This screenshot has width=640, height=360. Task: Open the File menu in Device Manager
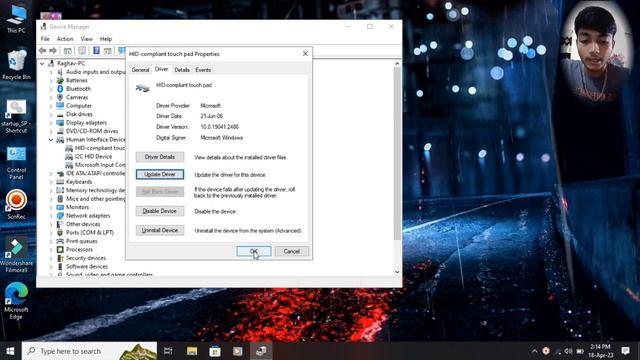click(45, 39)
